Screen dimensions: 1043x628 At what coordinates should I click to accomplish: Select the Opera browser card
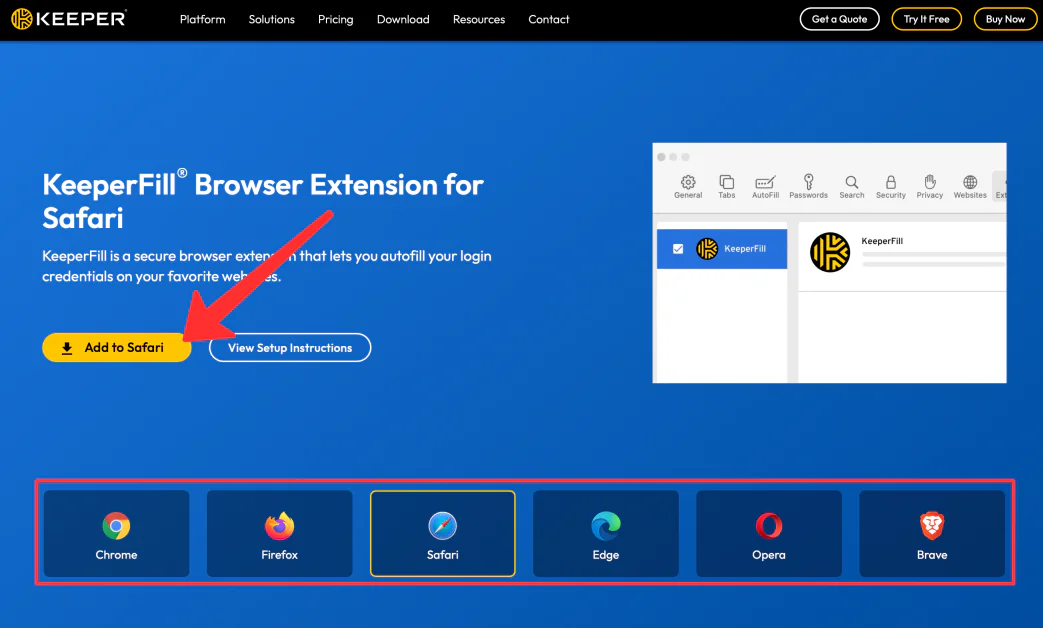click(769, 534)
